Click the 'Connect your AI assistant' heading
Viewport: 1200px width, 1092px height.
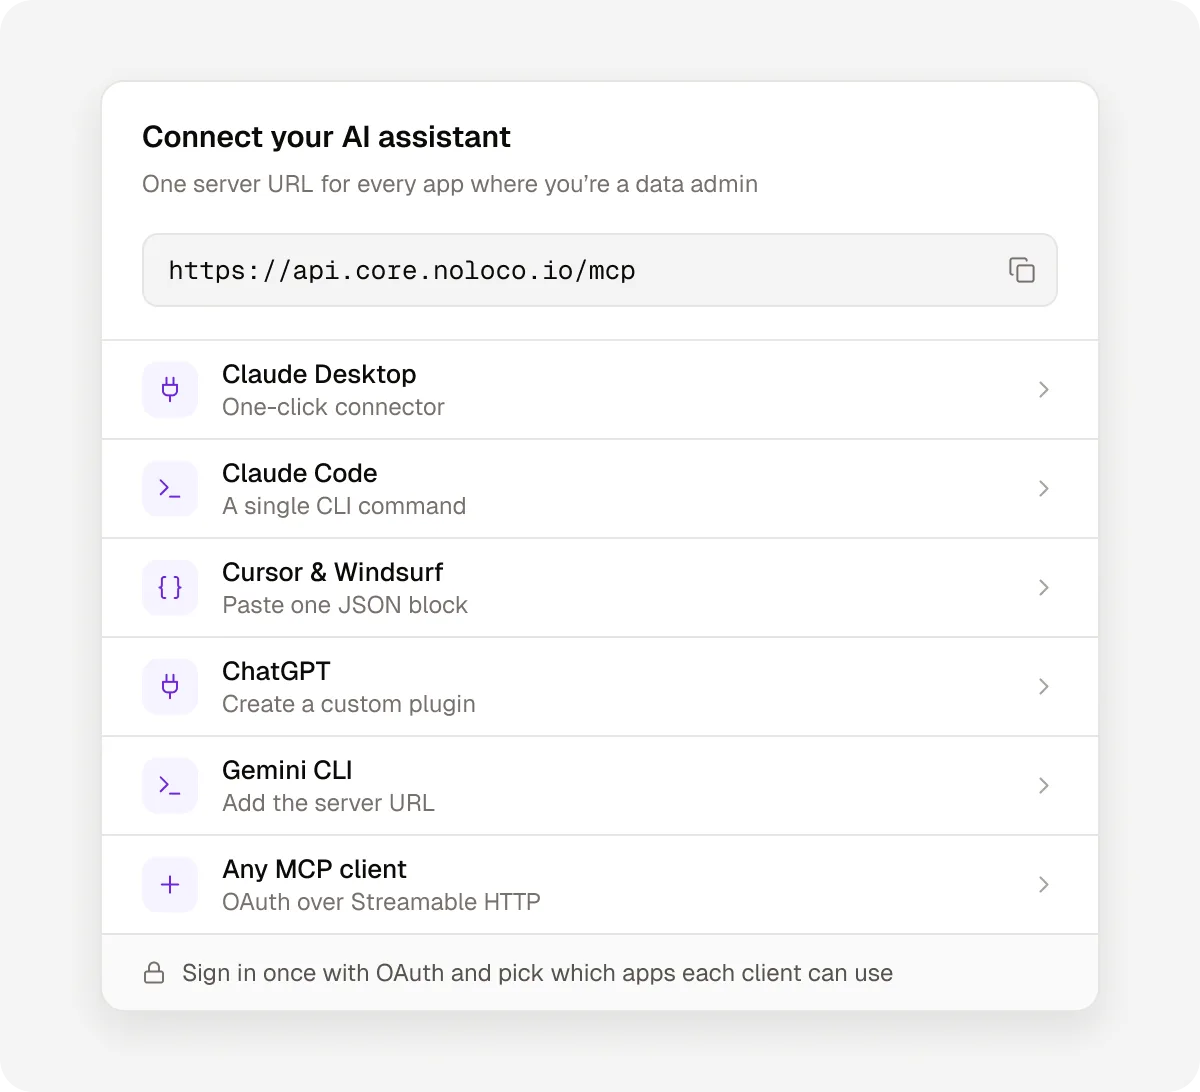coord(326,137)
